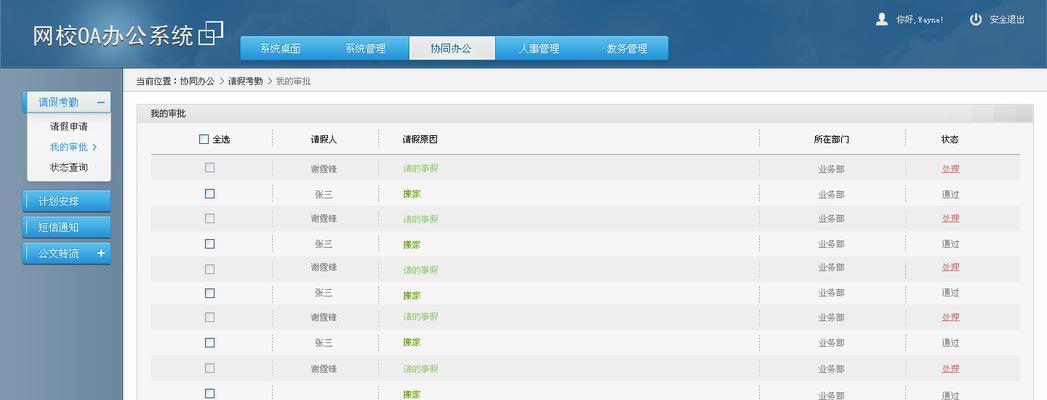Click the overlapping squares logo icon
This screenshot has width=1047, height=400.
[x=211, y=33]
